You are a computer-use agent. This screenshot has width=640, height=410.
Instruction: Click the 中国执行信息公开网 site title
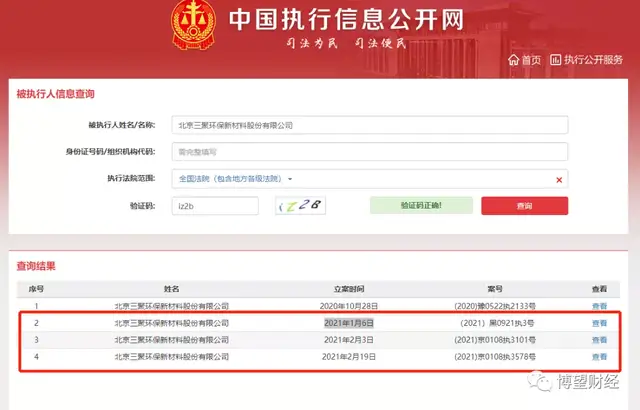(346, 20)
